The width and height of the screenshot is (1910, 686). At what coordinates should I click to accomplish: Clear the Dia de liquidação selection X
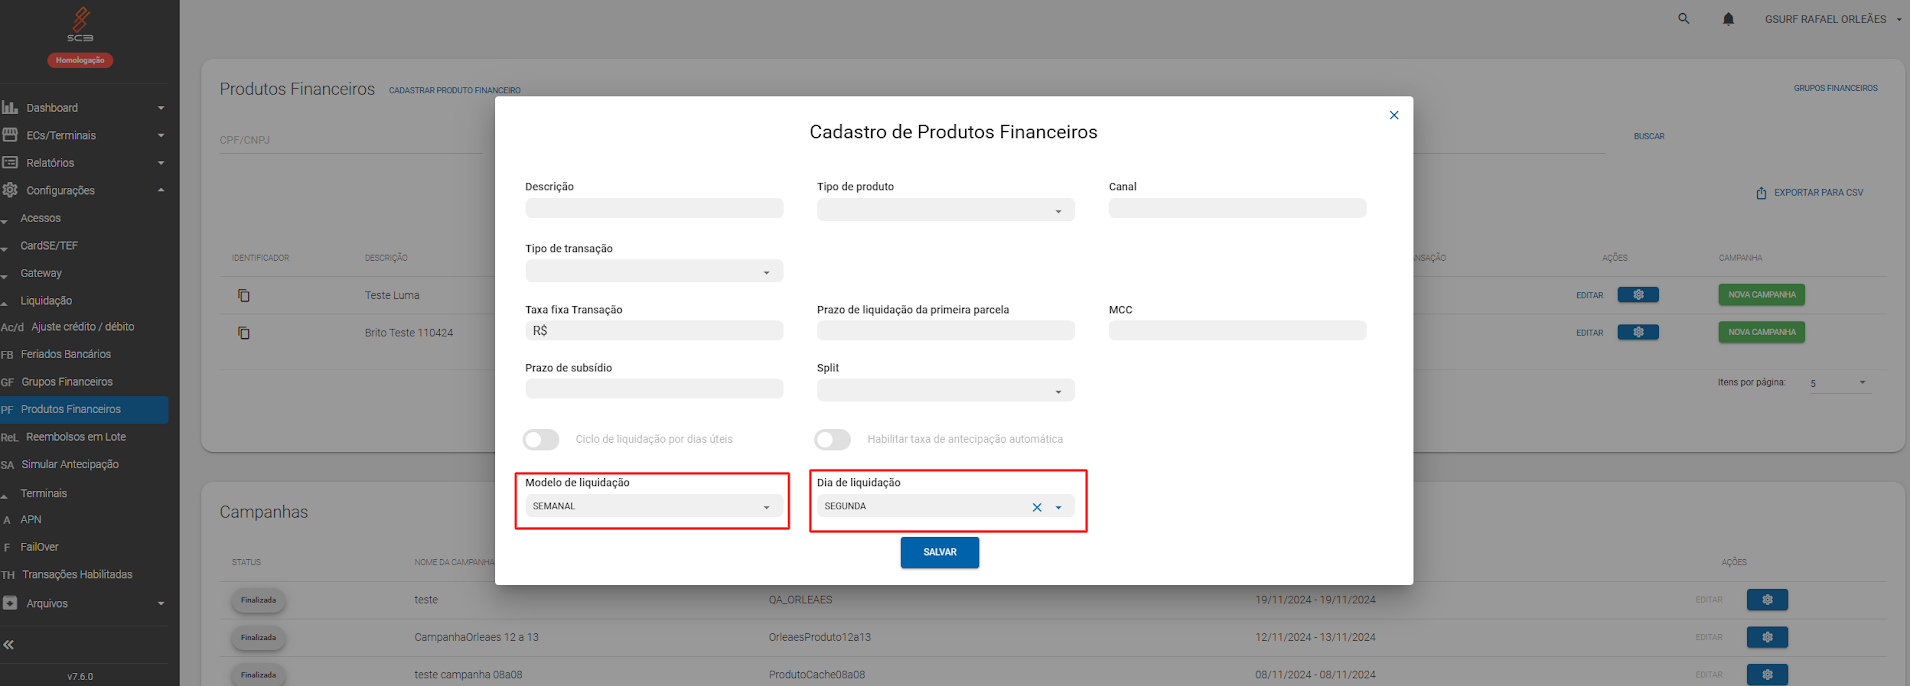(1037, 507)
